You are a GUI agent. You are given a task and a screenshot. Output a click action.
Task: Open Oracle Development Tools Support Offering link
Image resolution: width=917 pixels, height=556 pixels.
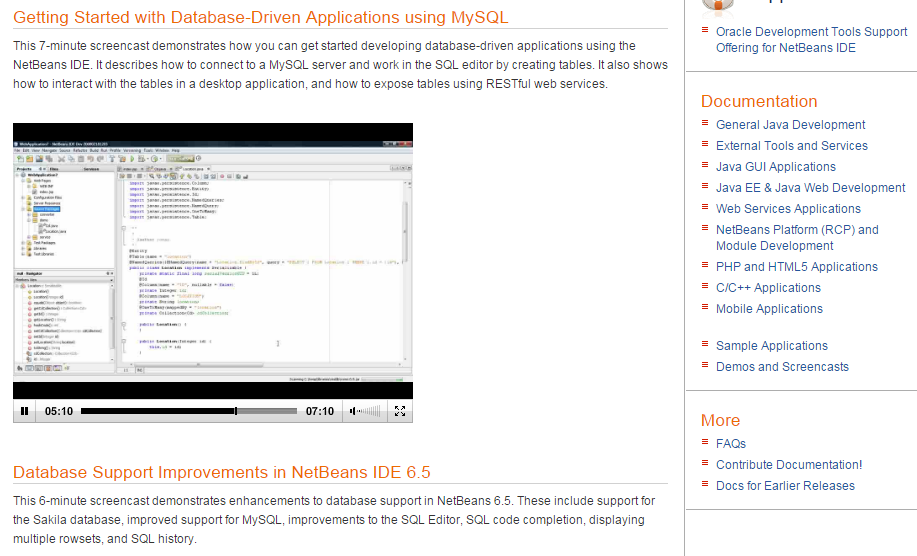click(812, 40)
